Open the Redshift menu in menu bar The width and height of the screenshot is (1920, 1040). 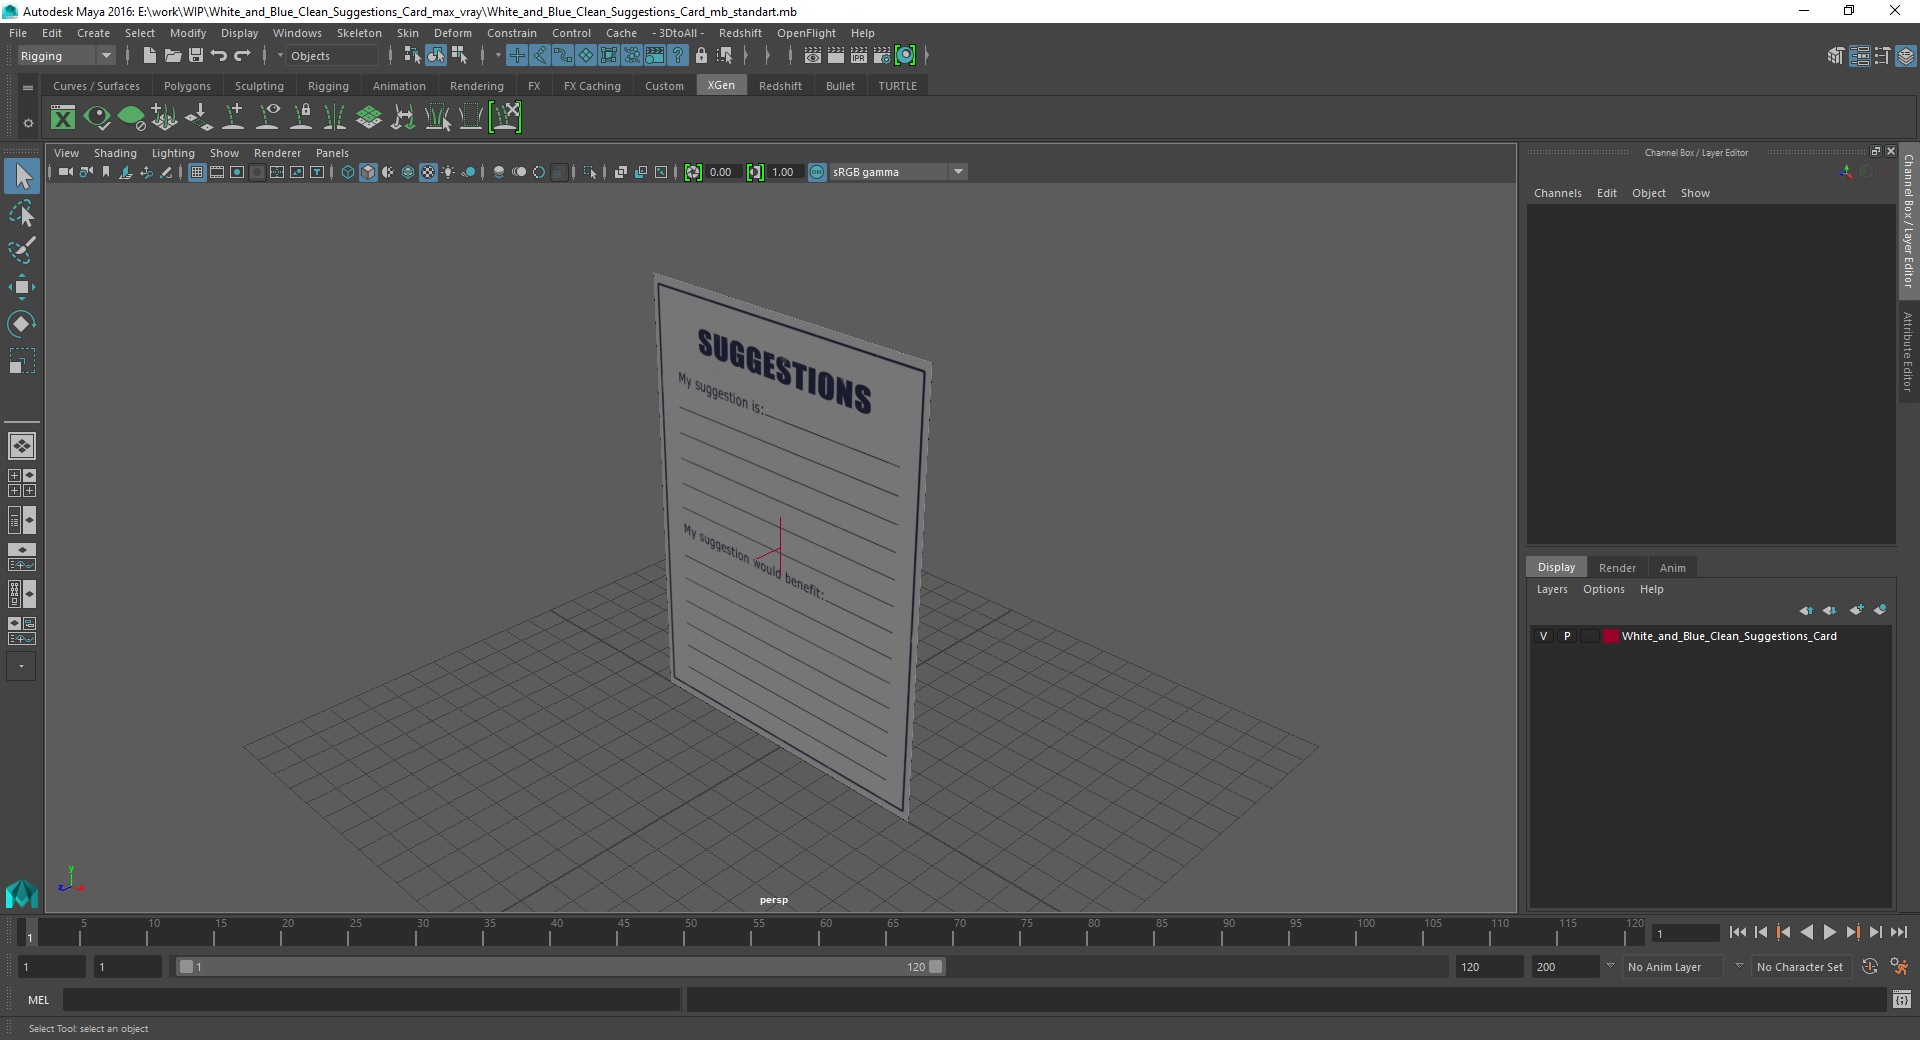pos(740,33)
